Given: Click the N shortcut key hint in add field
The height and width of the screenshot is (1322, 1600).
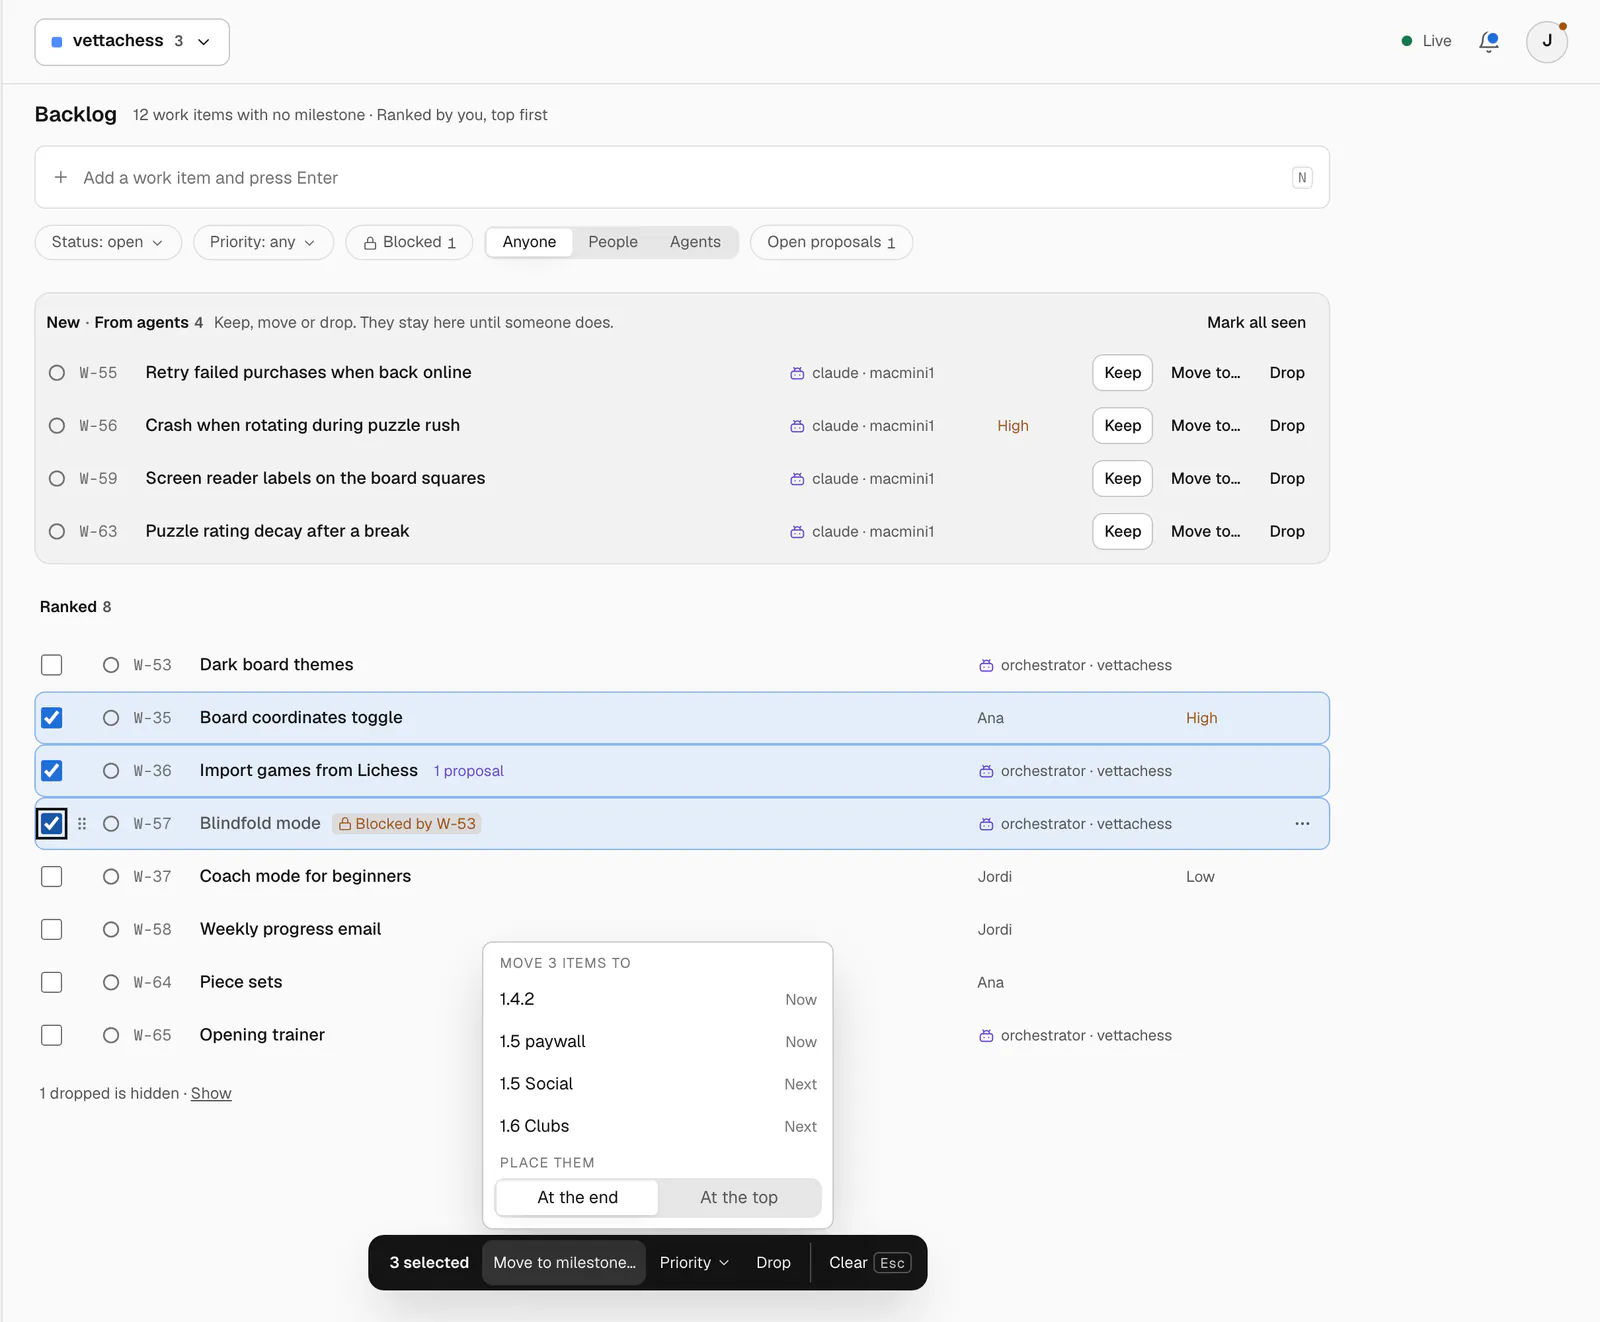Looking at the screenshot, I should coord(1302,178).
